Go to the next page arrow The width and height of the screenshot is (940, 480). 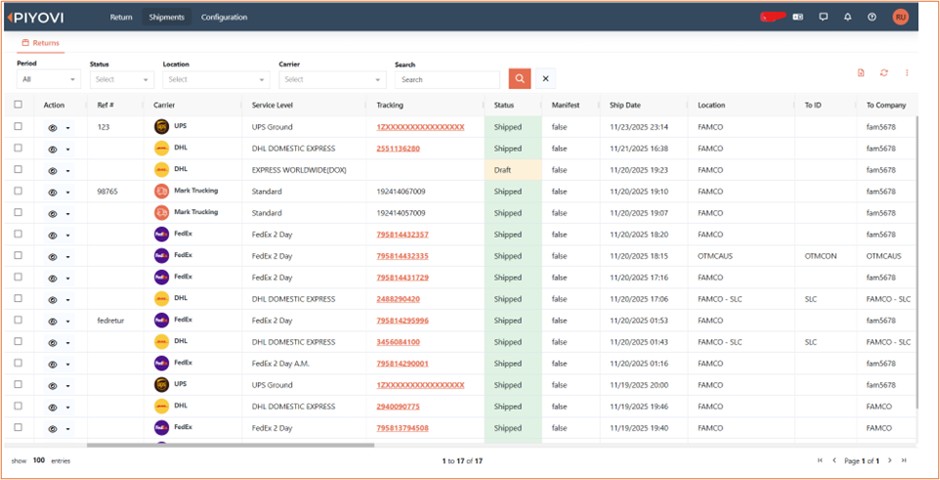tap(890, 460)
